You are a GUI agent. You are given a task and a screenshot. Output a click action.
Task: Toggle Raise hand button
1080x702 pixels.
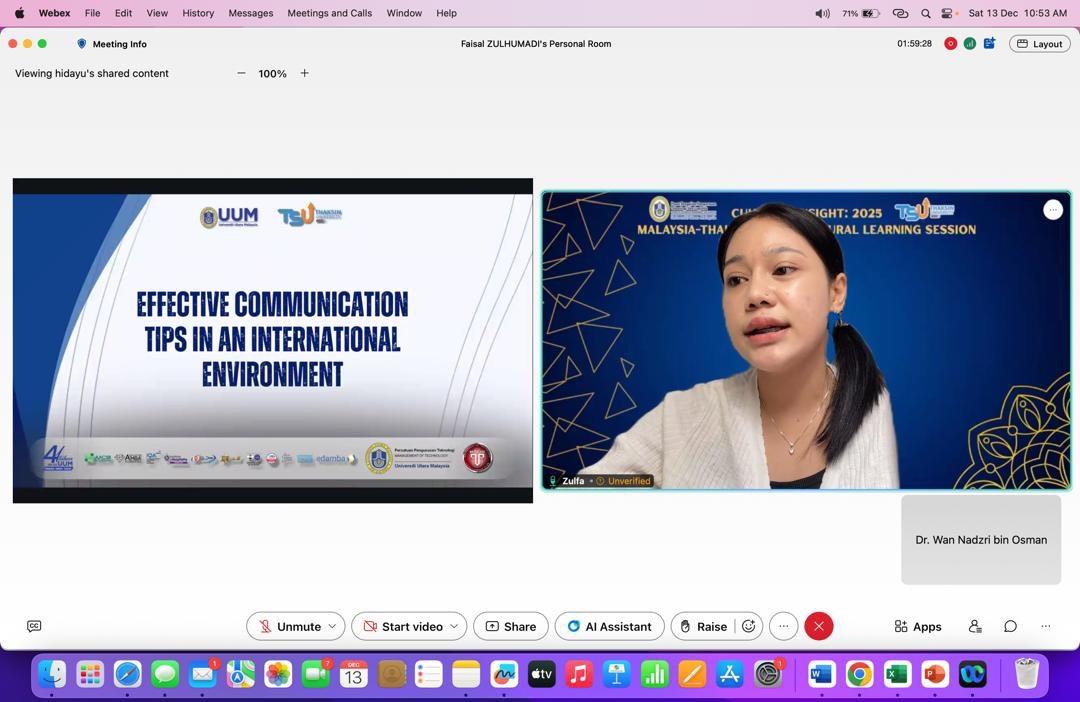coord(703,626)
